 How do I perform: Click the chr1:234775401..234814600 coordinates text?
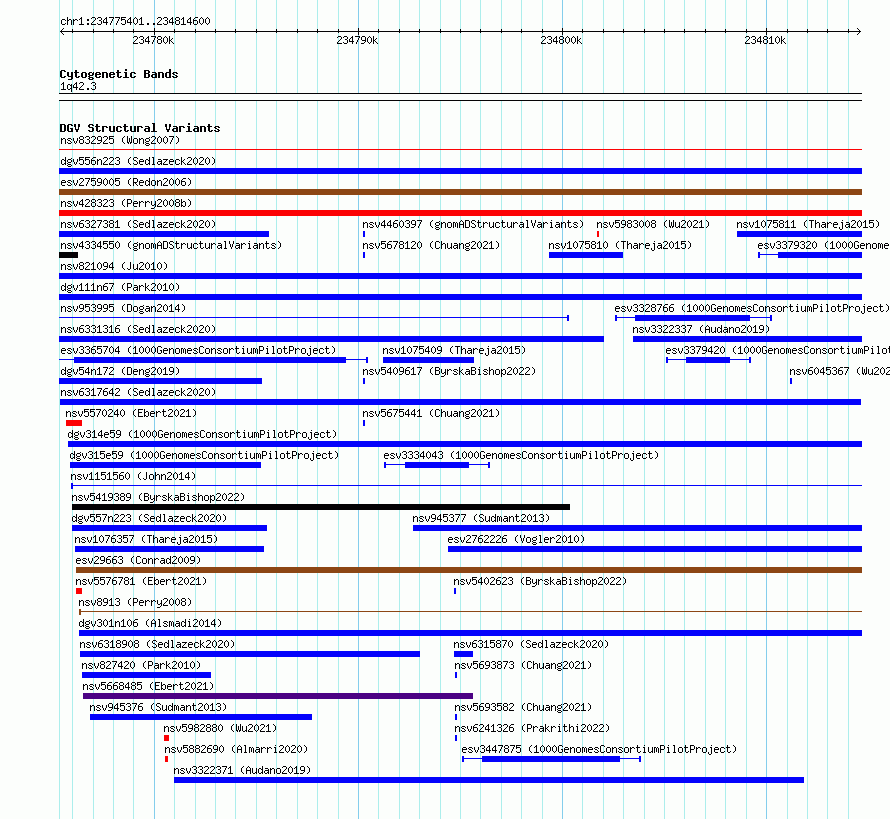pyautogui.click(x=135, y=21)
